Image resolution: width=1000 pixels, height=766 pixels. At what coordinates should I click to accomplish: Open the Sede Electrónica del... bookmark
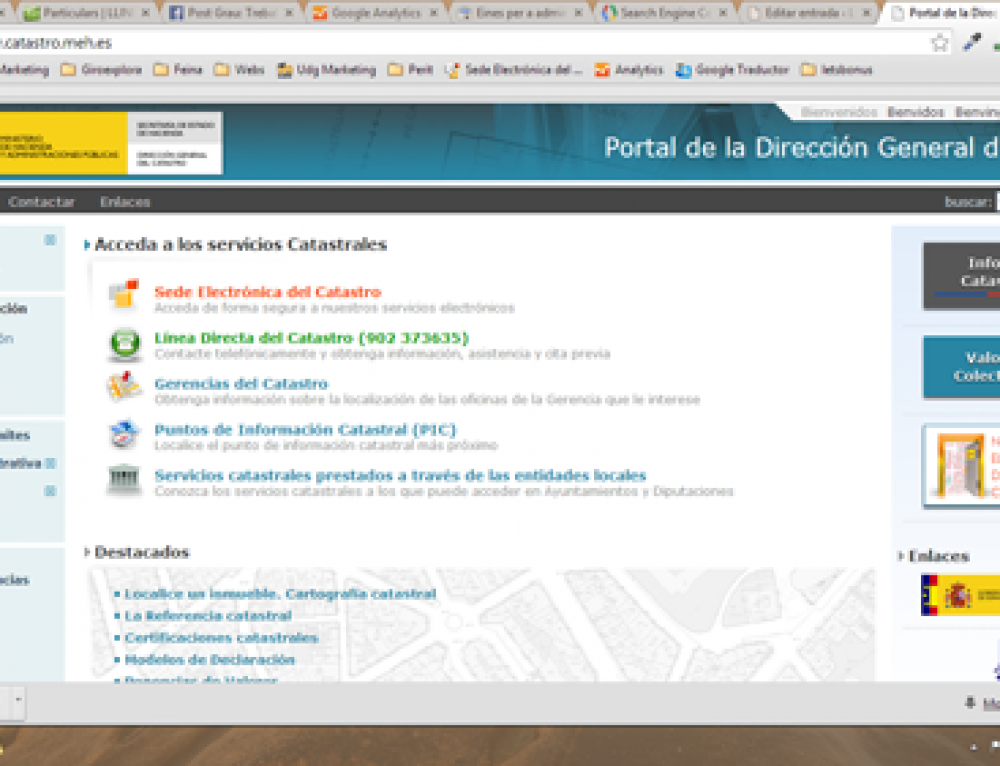coord(514,70)
